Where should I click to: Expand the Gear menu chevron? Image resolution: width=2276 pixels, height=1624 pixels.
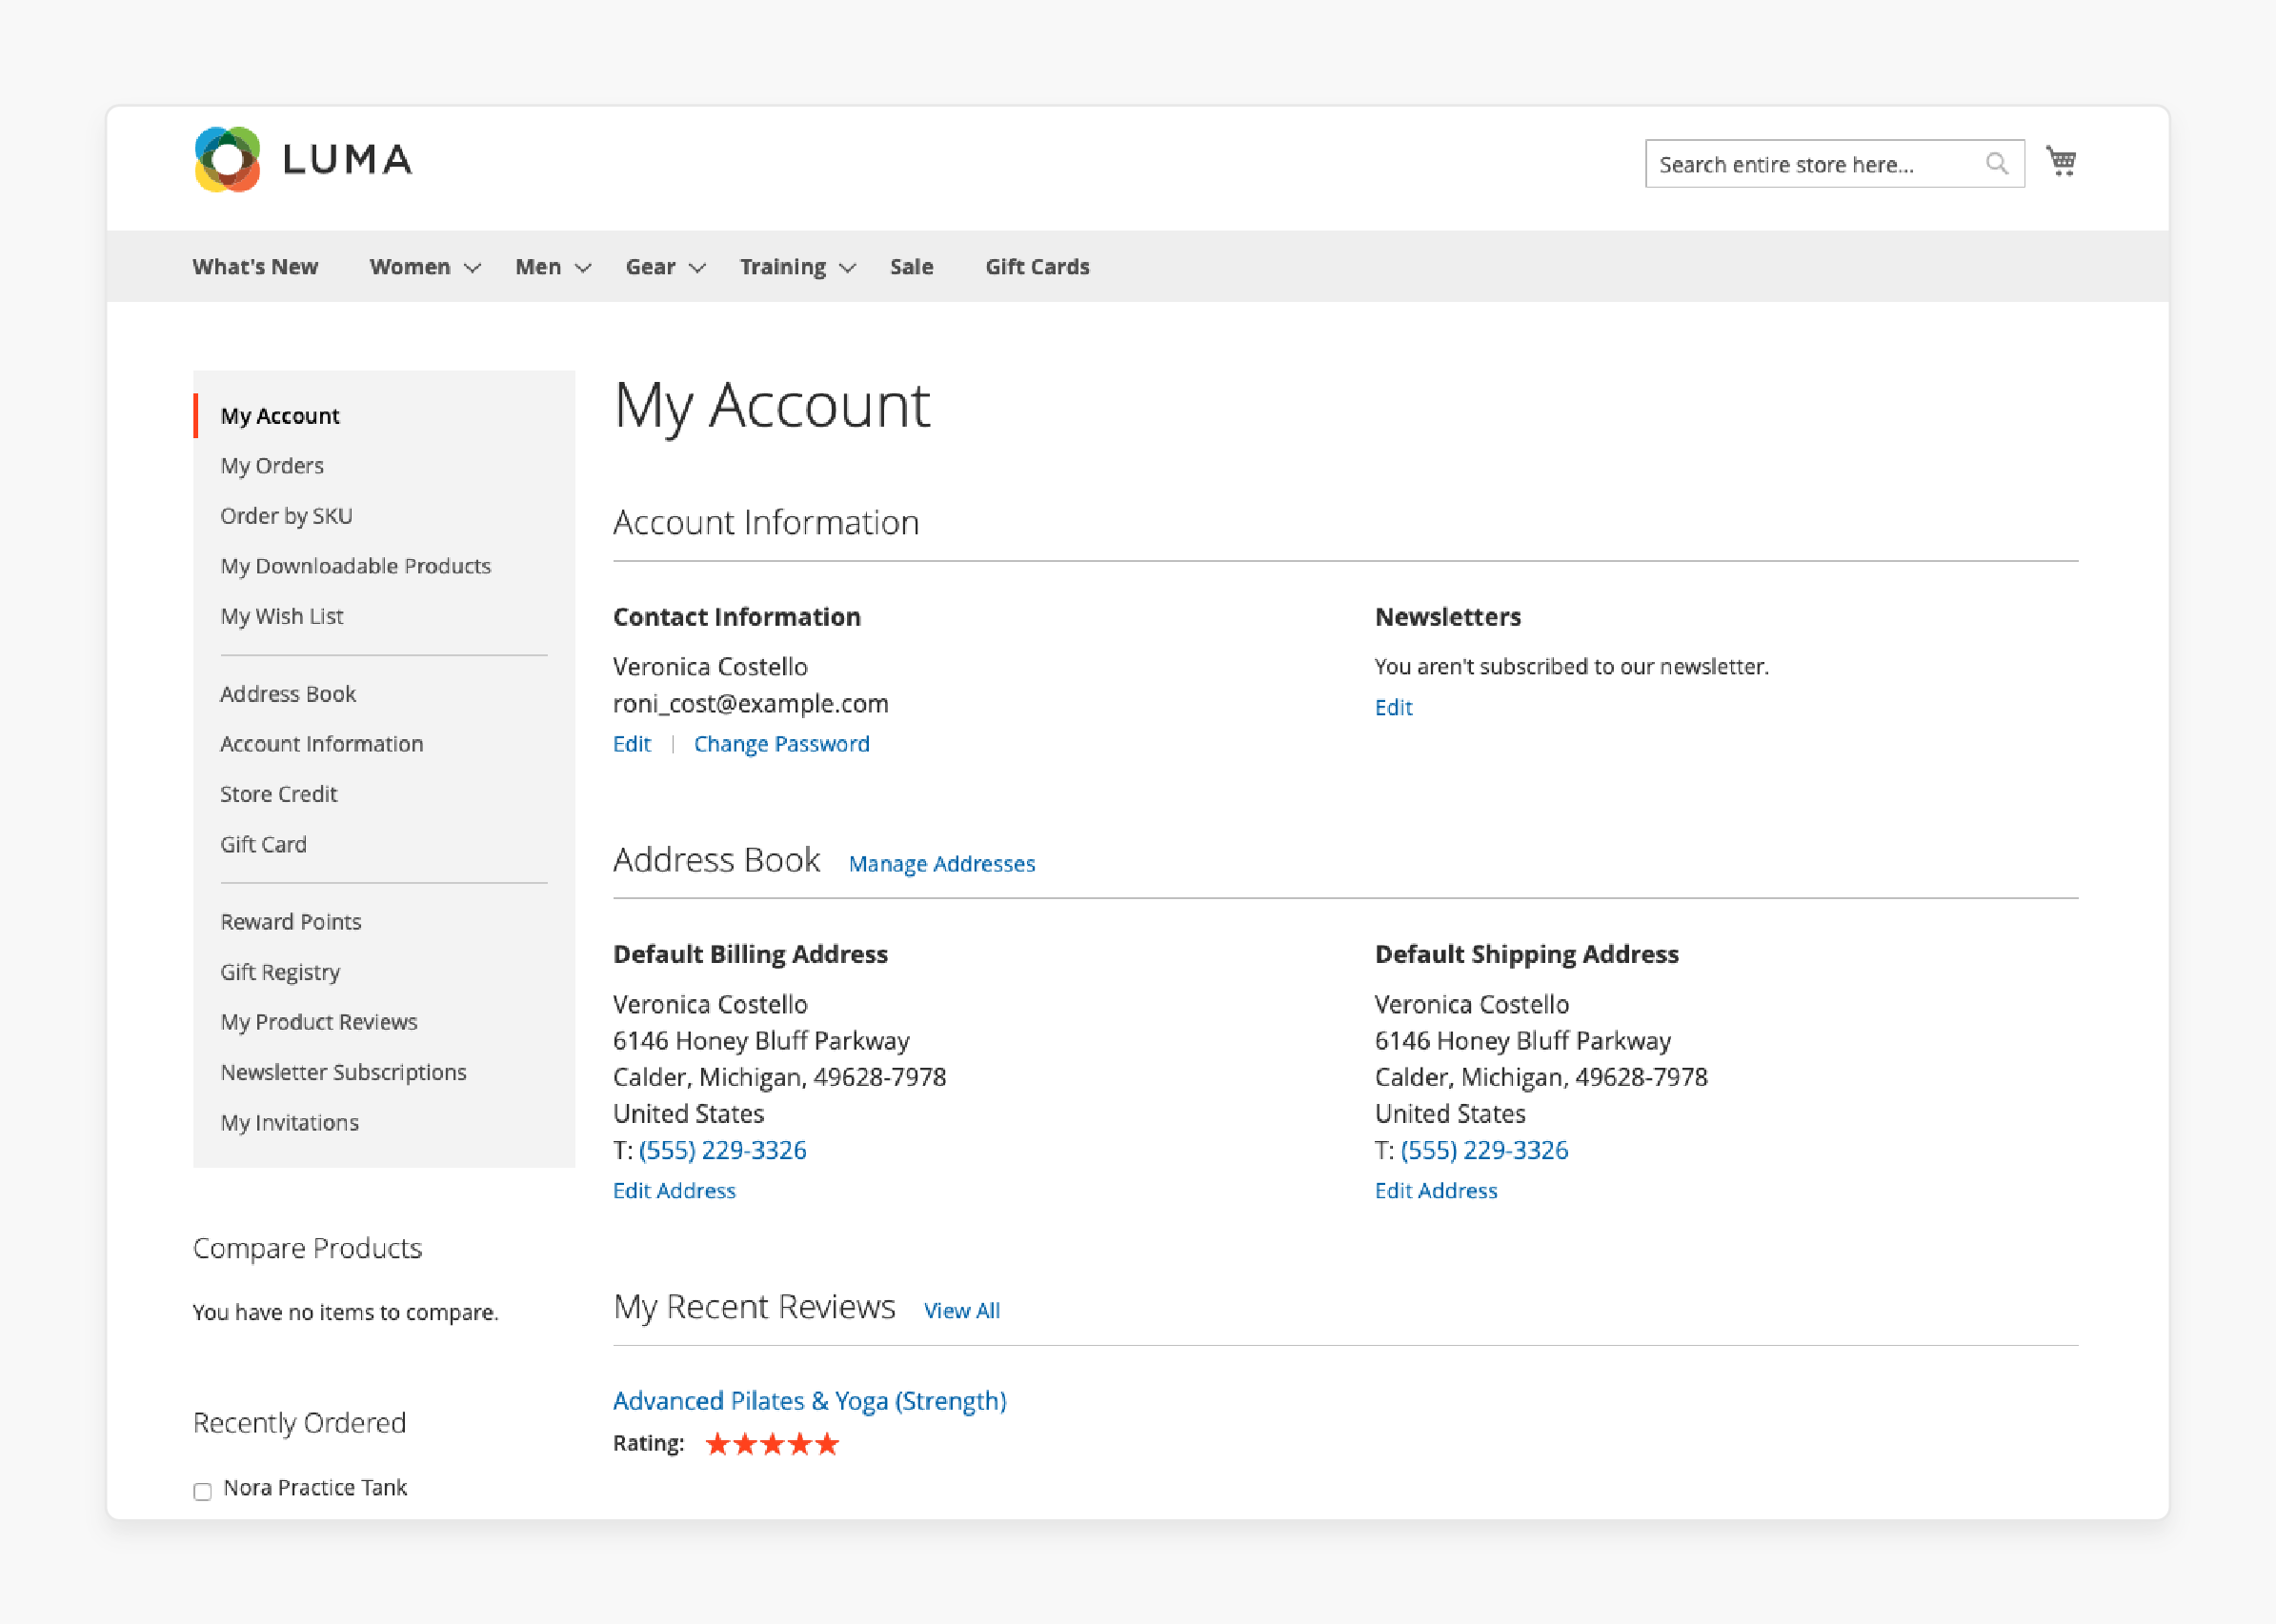[x=698, y=268]
